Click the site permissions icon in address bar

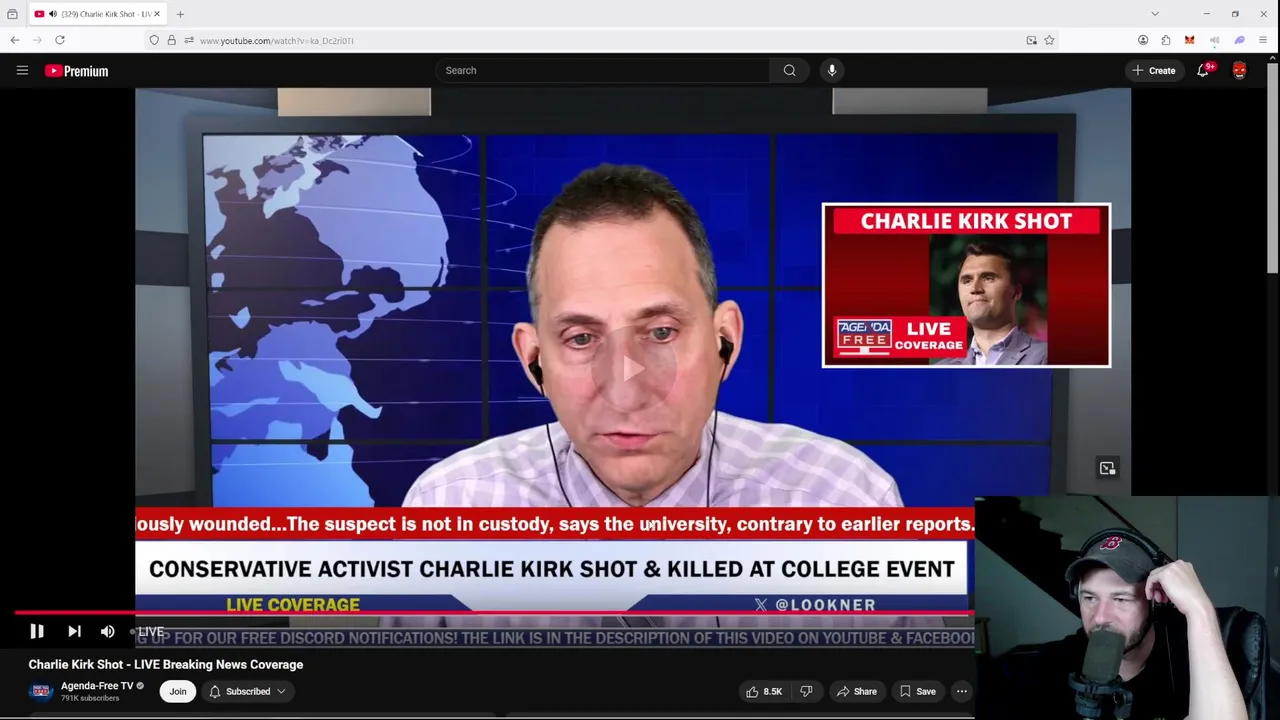click(x=189, y=40)
